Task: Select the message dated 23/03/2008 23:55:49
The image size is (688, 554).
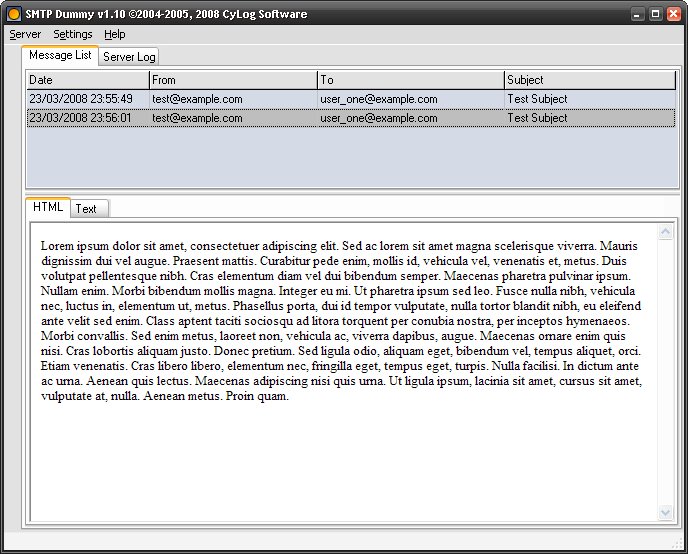Action: pos(351,99)
